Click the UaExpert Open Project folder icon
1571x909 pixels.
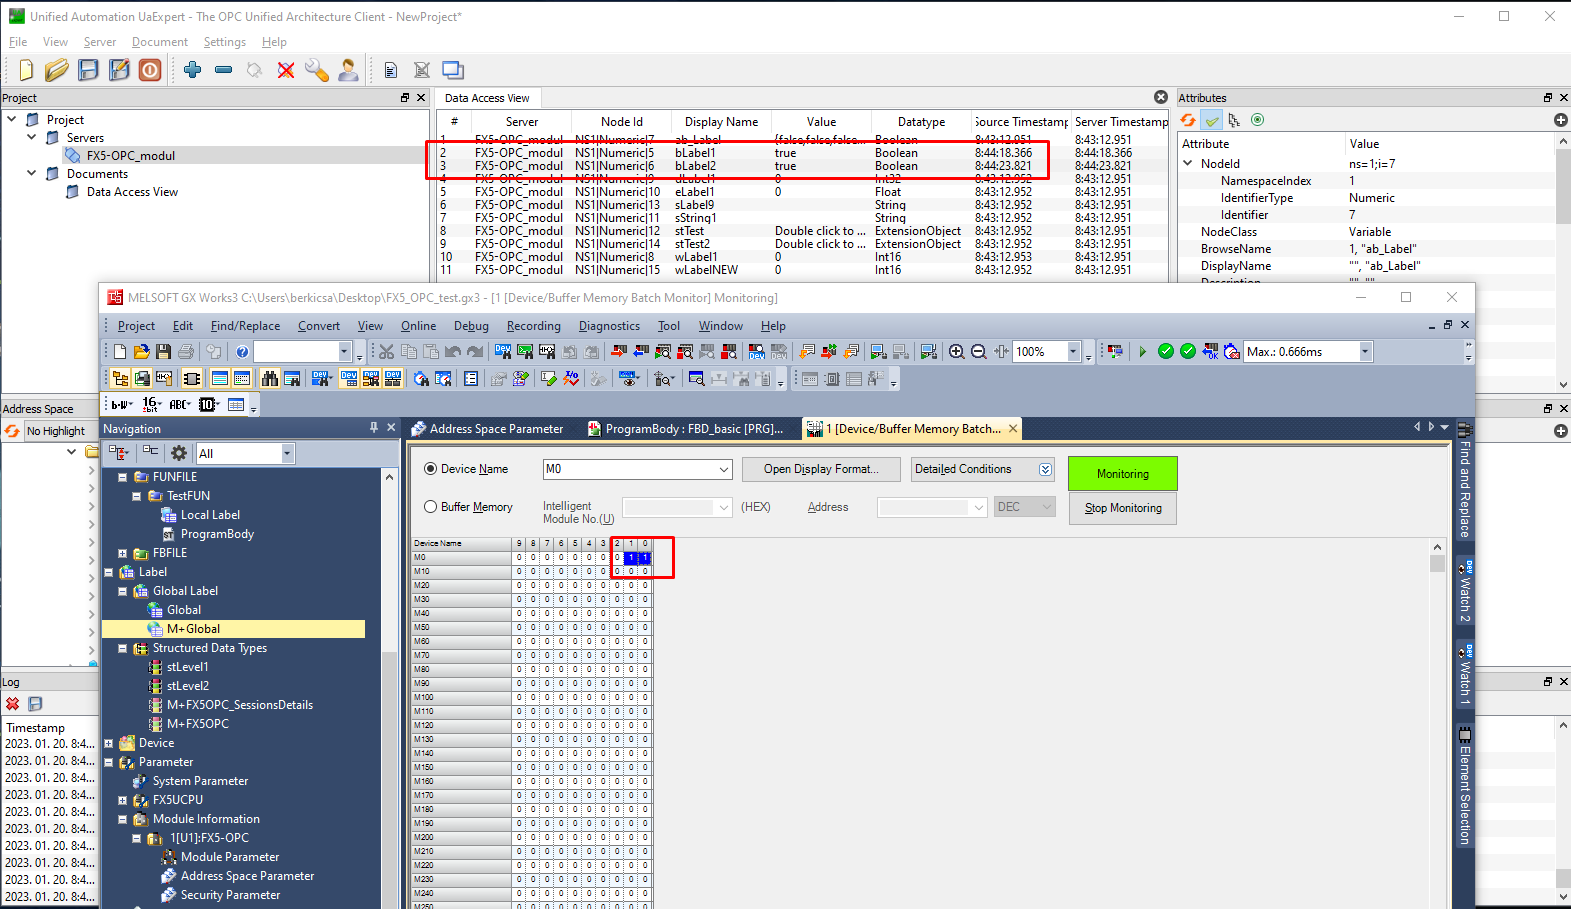(57, 70)
